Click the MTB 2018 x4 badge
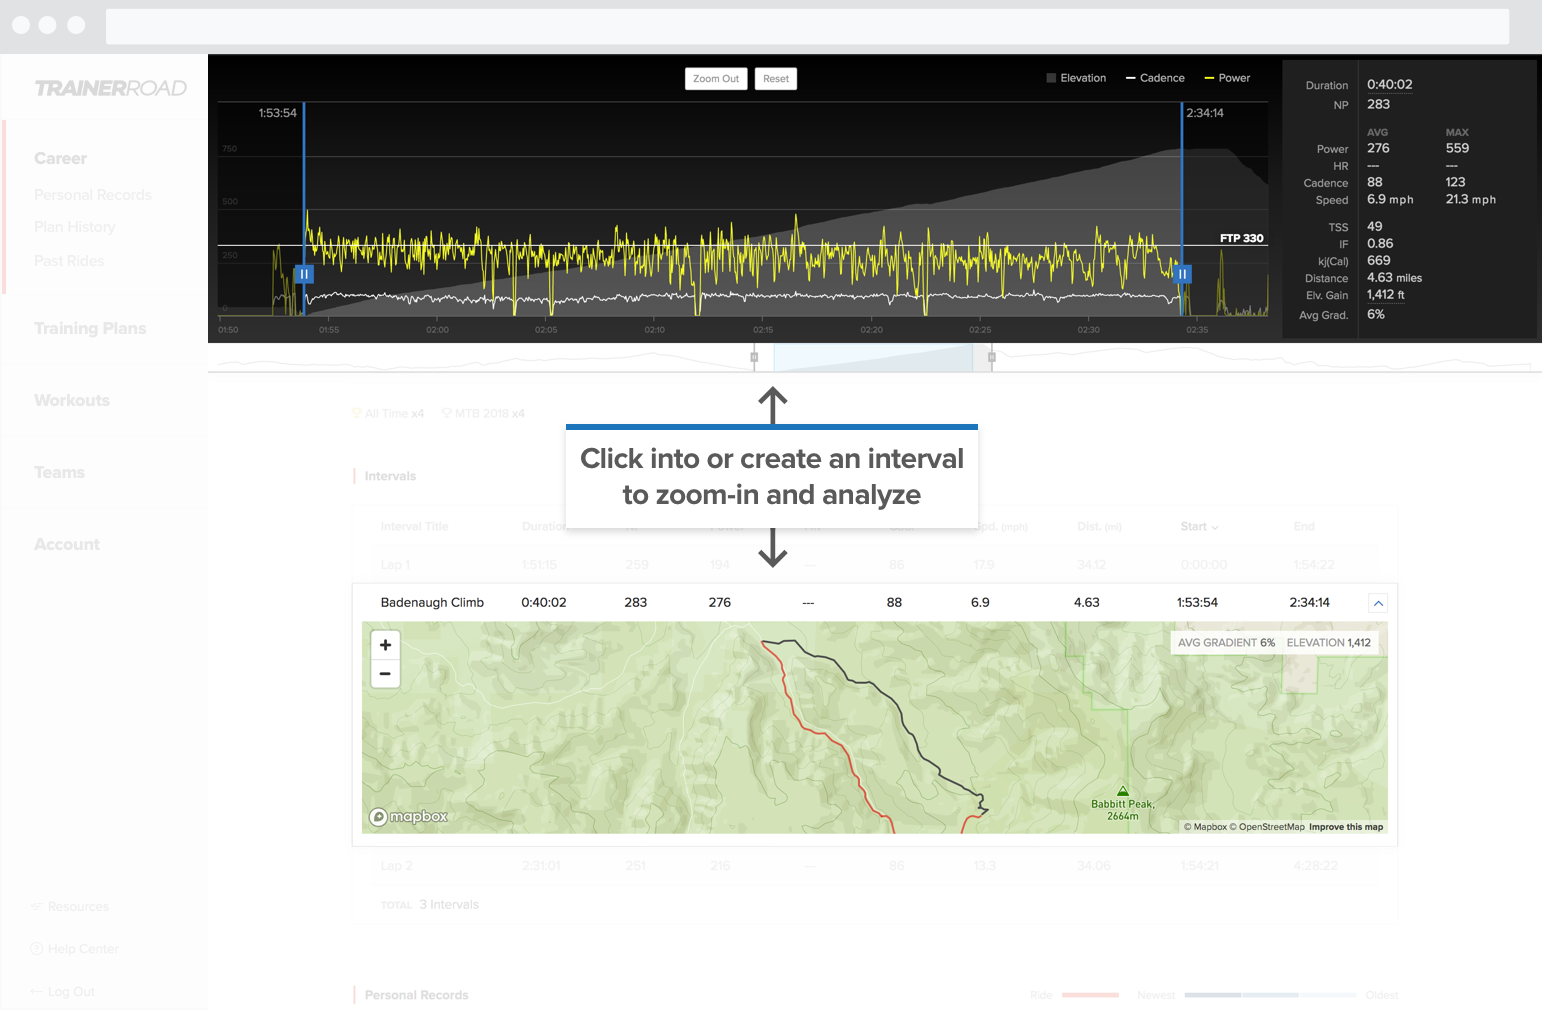 483,414
